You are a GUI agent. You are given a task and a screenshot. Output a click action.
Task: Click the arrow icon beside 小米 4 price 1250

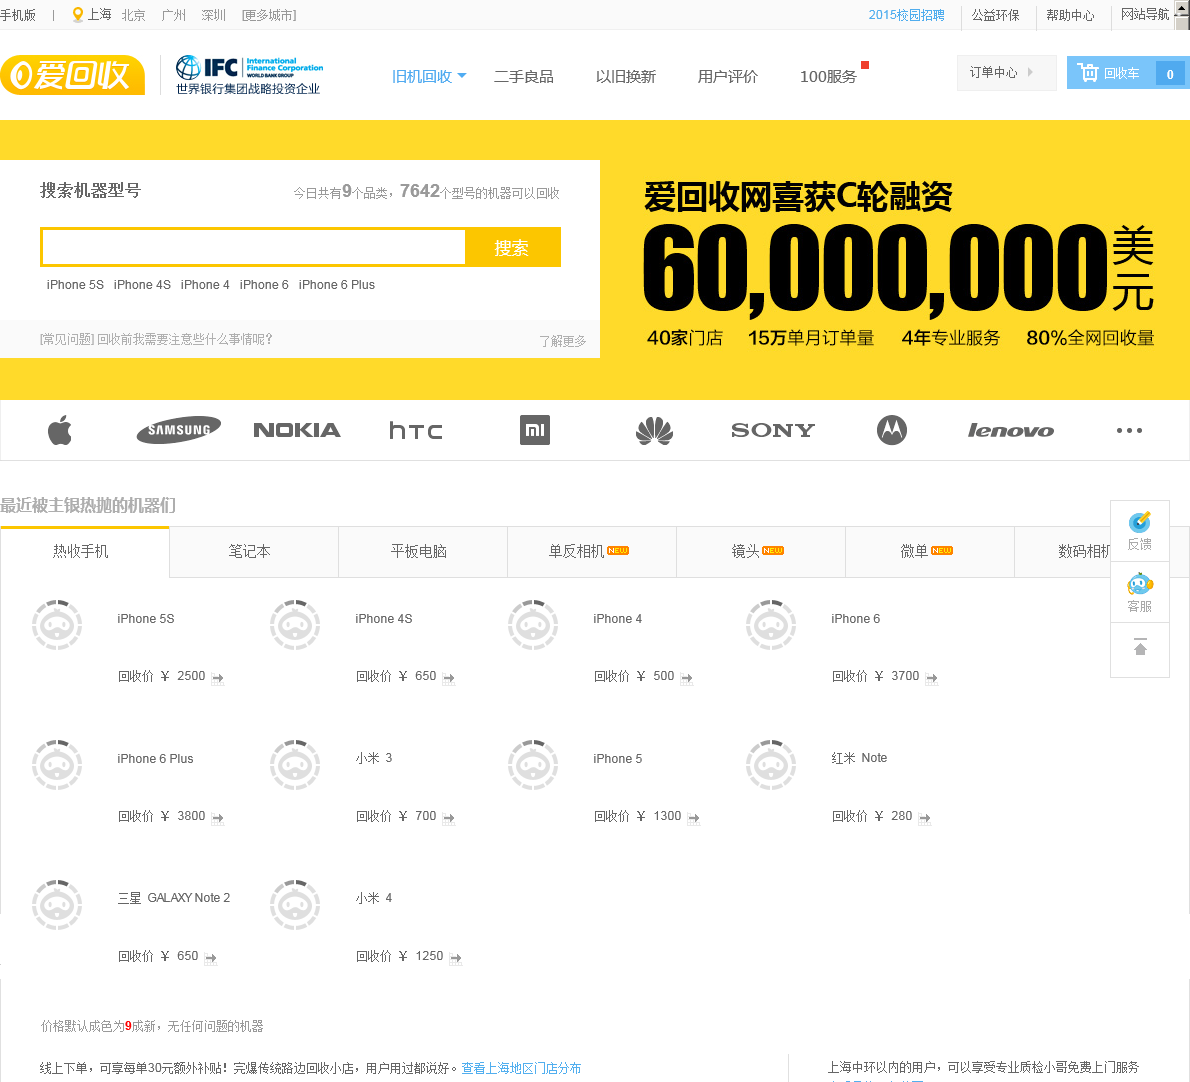[455, 958]
